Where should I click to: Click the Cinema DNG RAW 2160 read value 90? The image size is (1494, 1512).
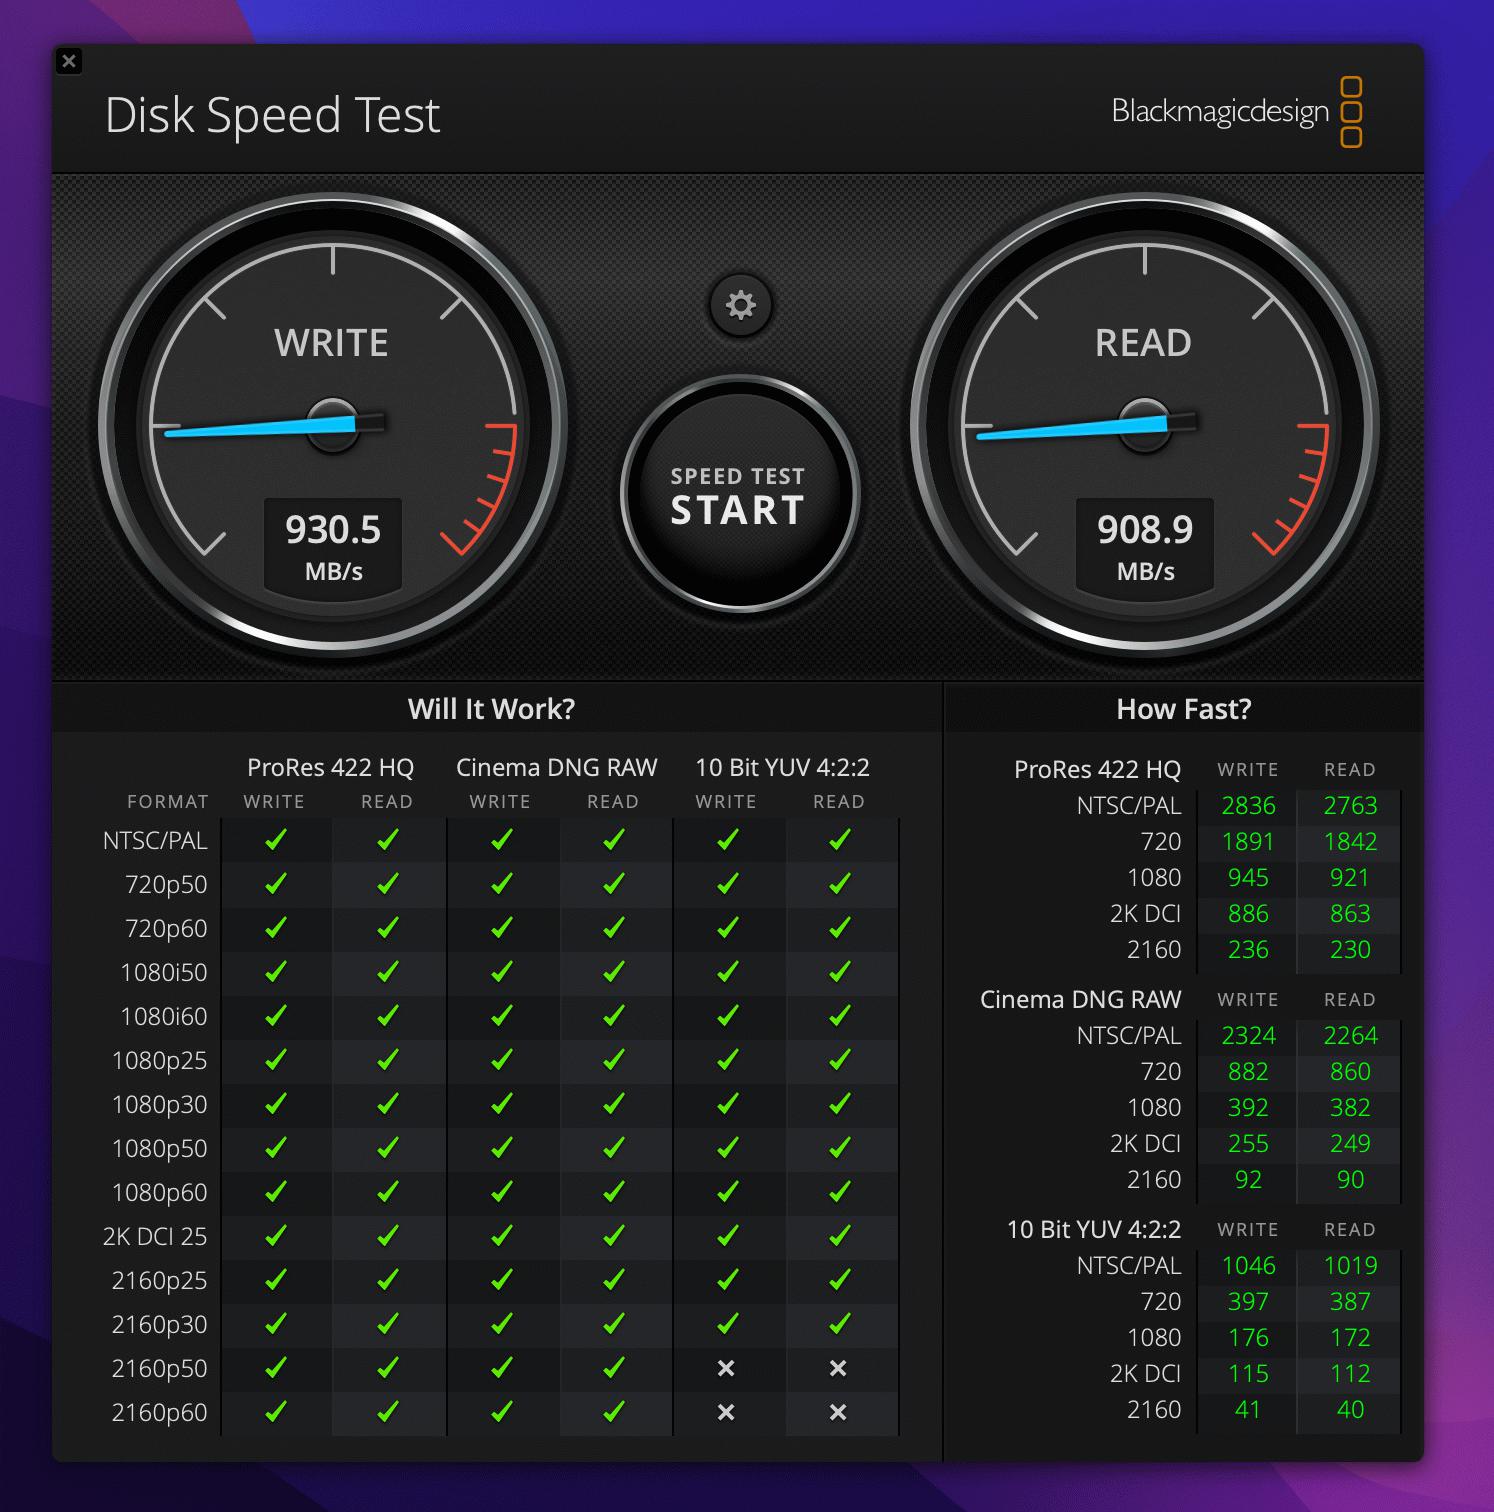point(1350,1179)
